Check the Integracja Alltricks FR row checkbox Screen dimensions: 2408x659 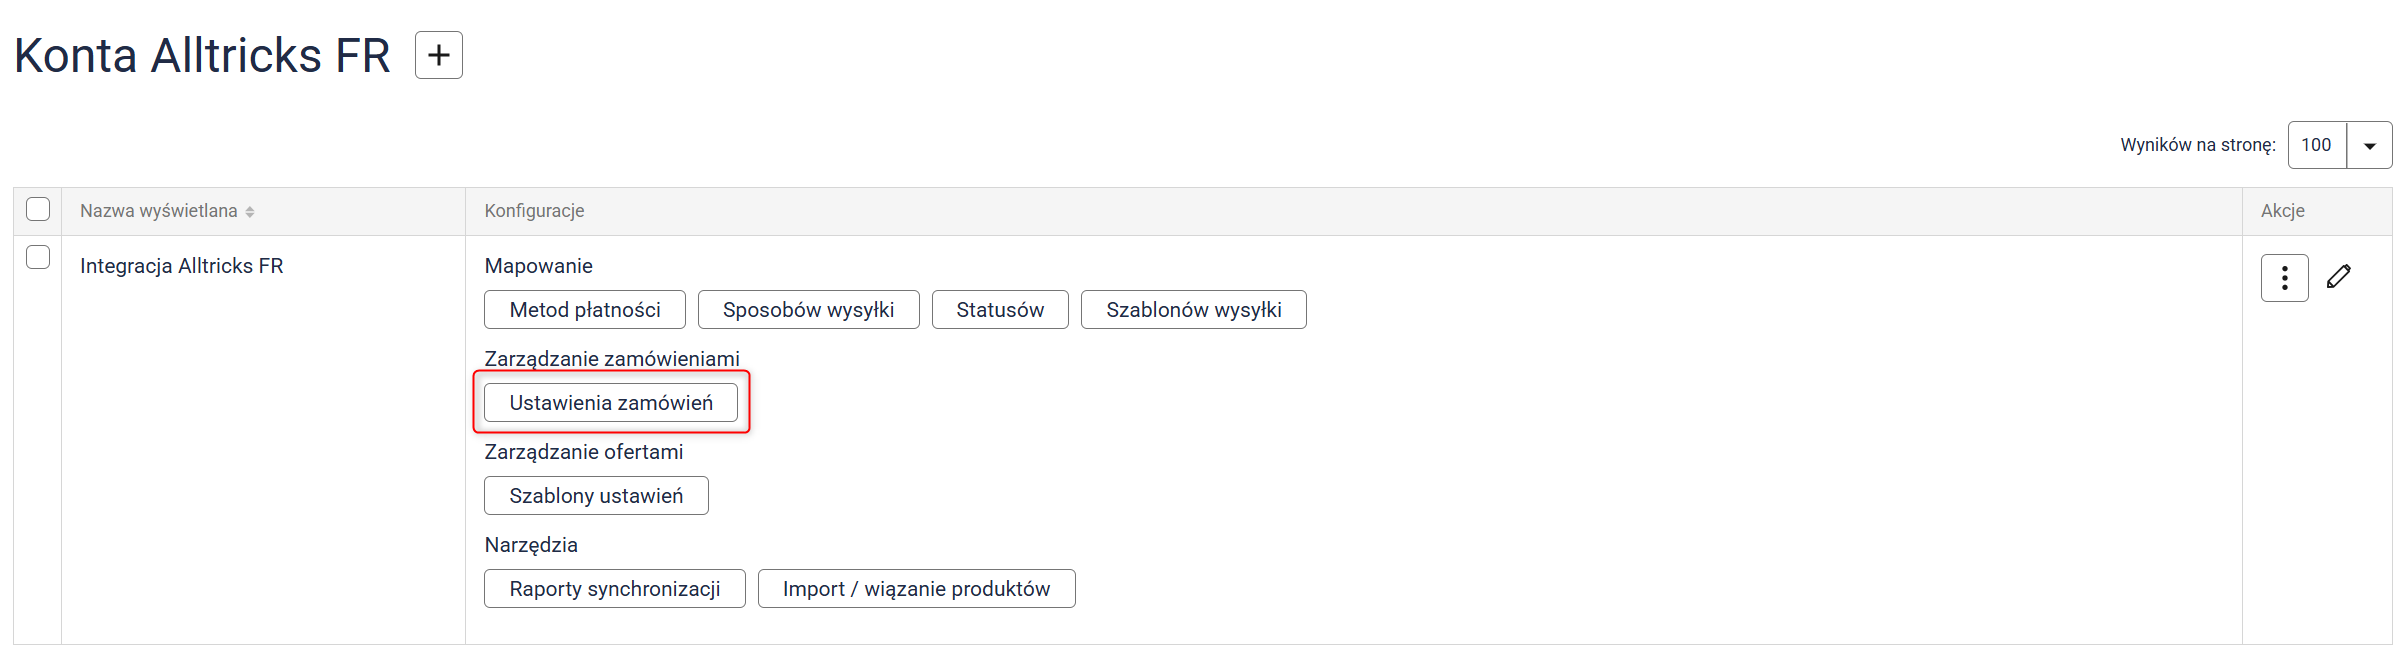pos(38,257)
